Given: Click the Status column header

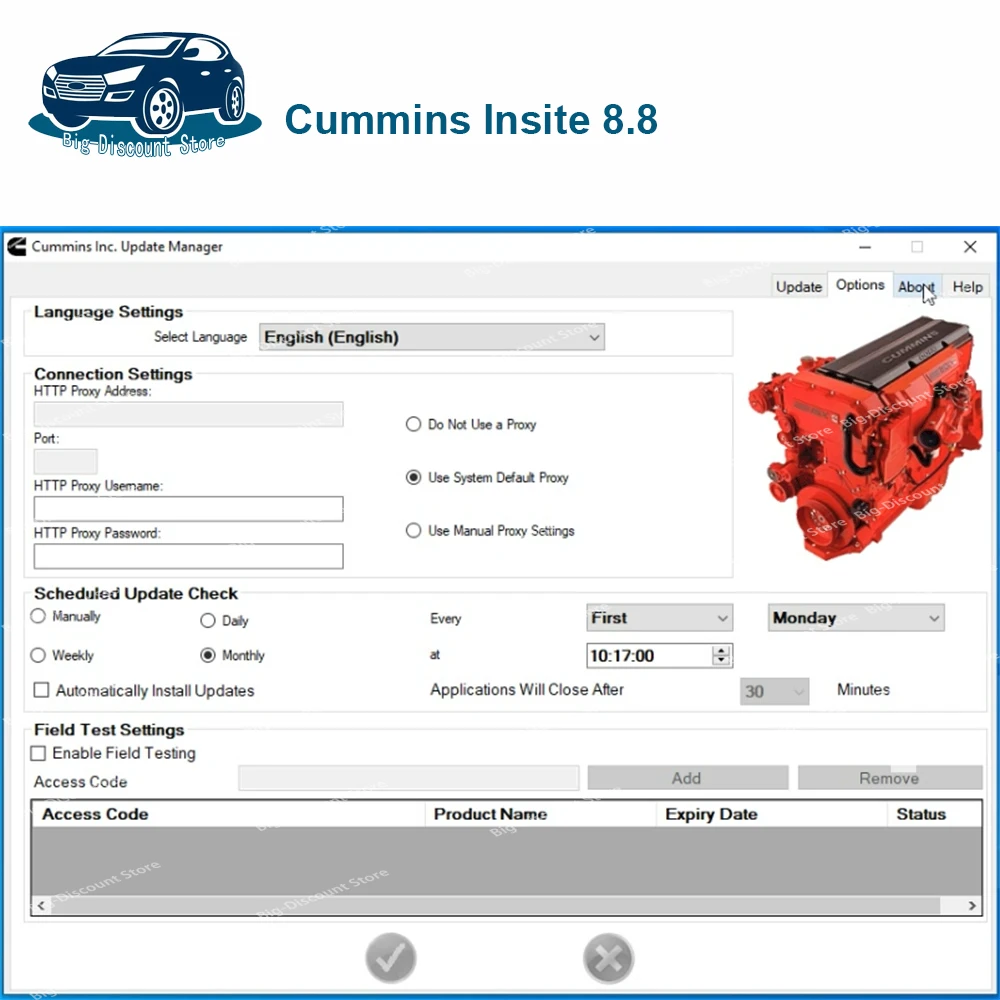Looking at the screenshot, I should (934, 814).
